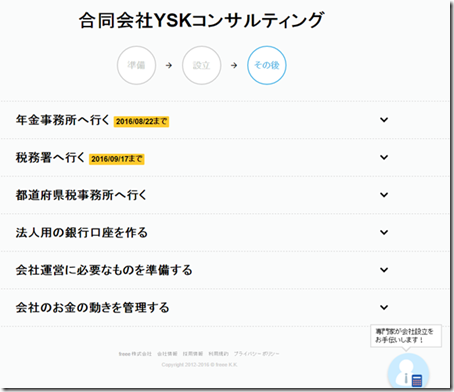Go to the 準備 step circle

(136, 65)
